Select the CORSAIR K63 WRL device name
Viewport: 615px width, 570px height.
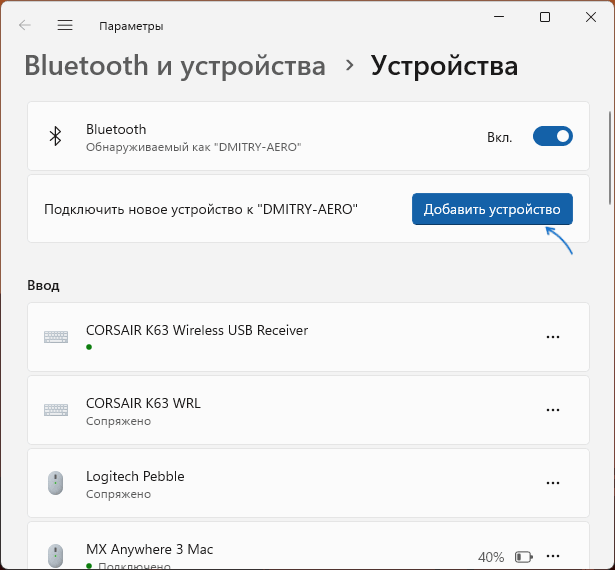pos(143,403)
